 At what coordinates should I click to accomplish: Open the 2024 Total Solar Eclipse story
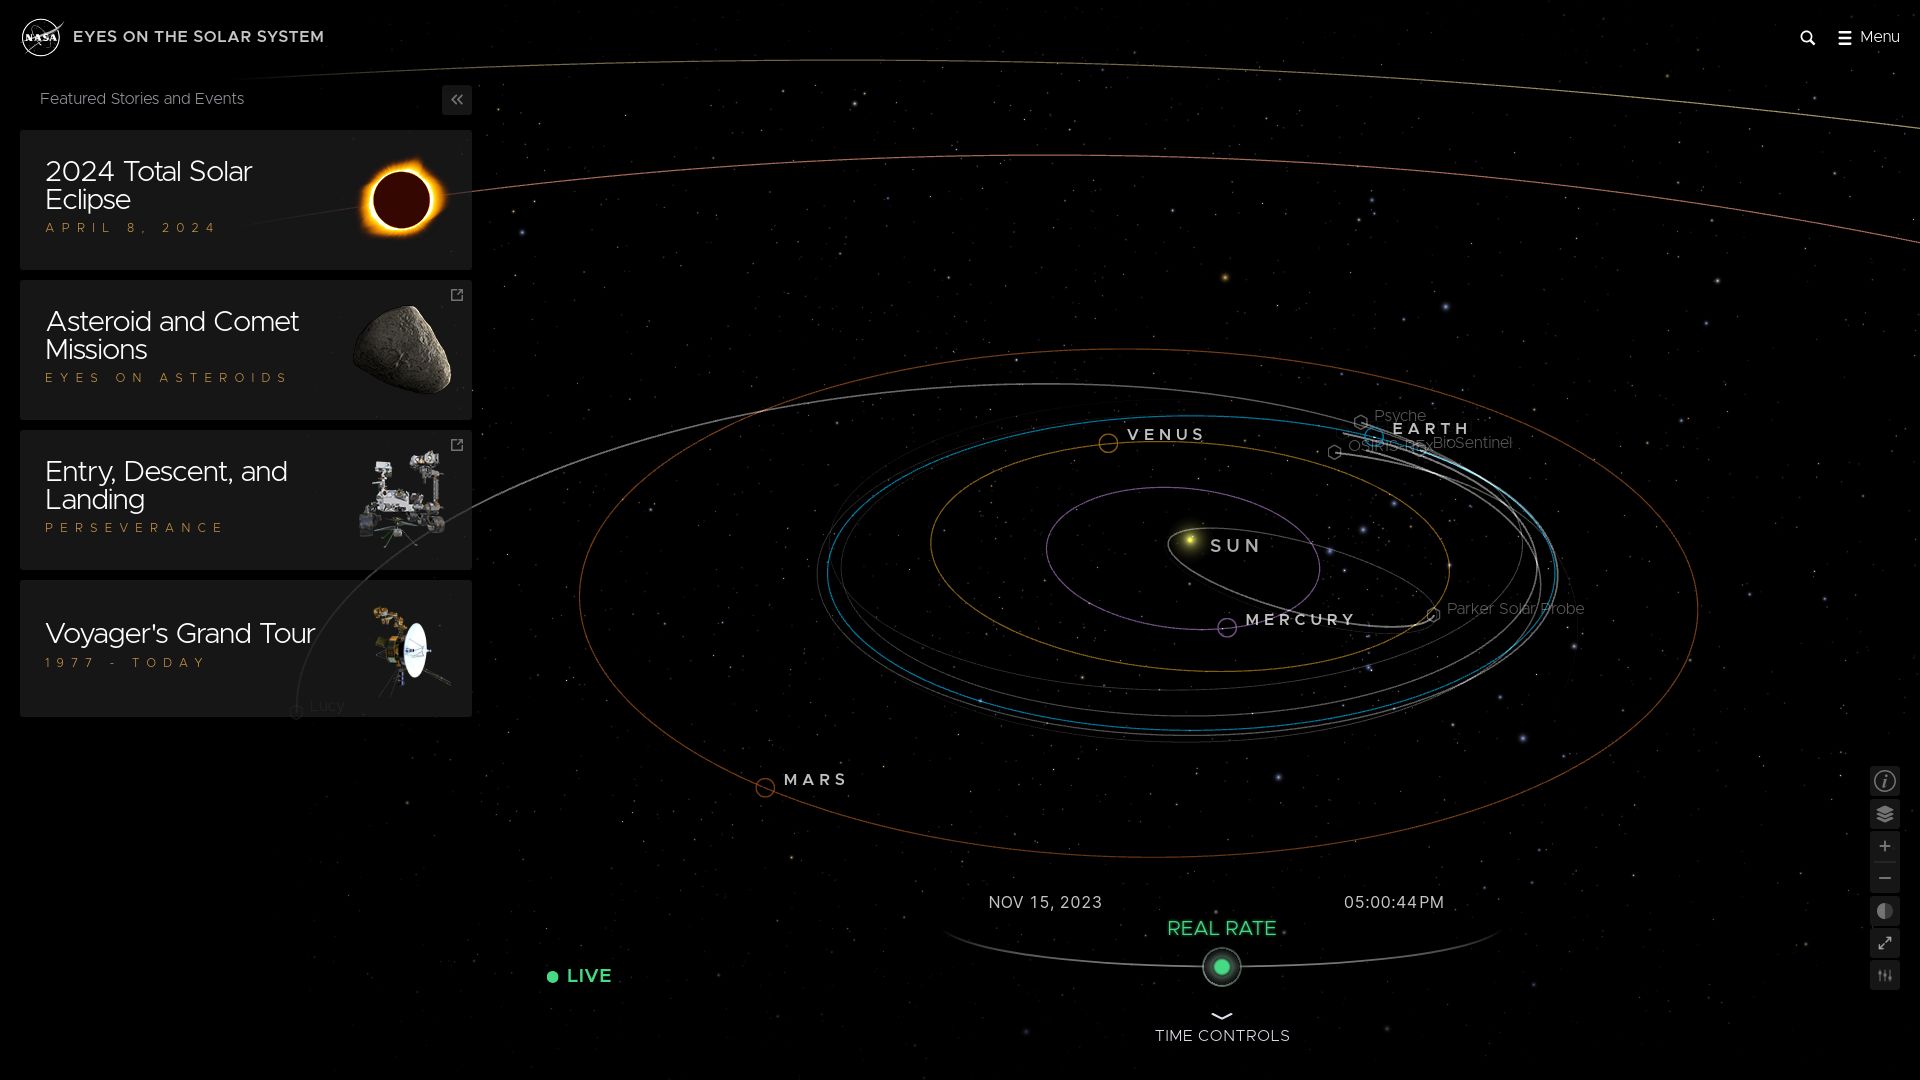(x=246, y=200)
